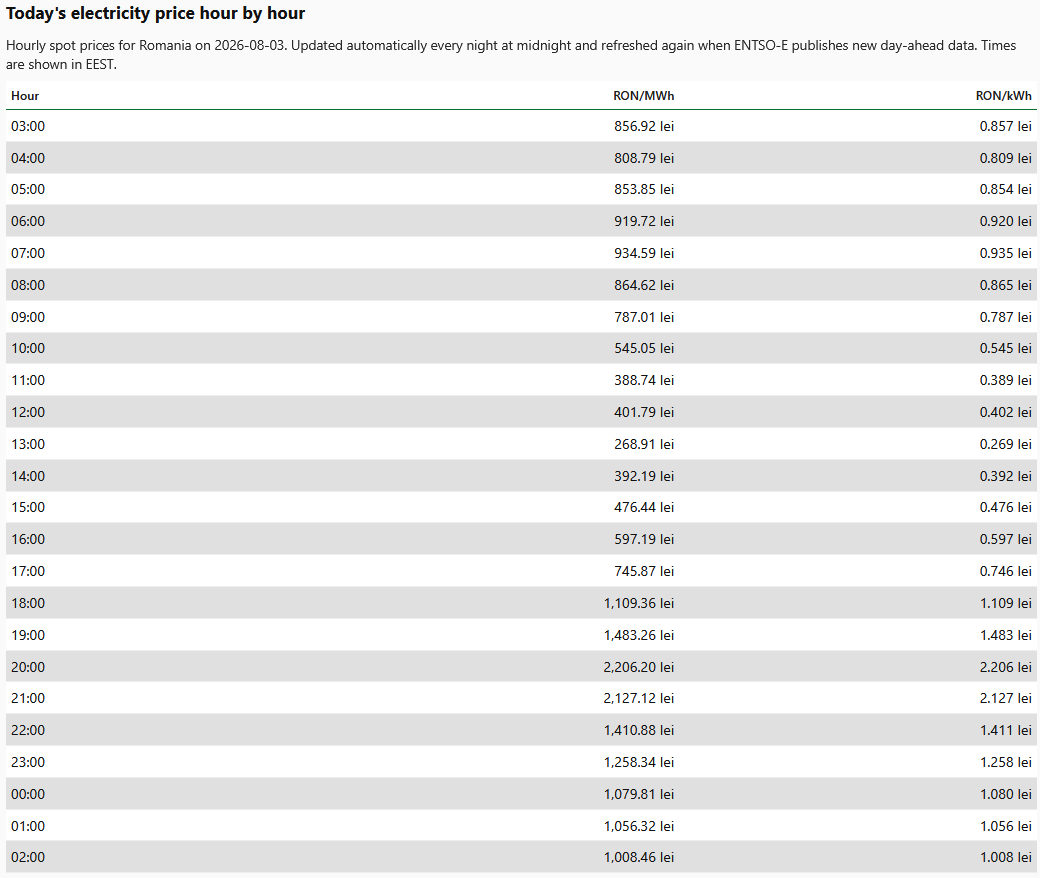Click the 808.79 lei price cell

(643, 158)
